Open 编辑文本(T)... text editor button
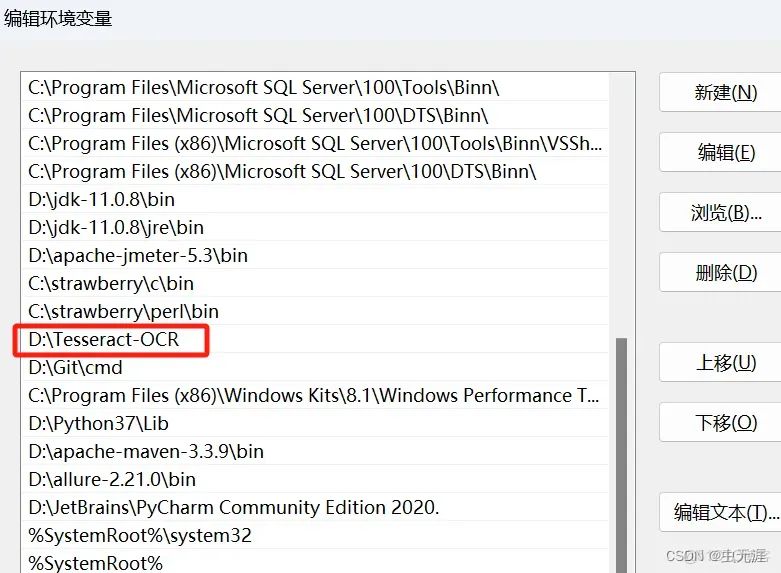Image resolution: width=781 pixels, height=573 pixels. point(721,512)
